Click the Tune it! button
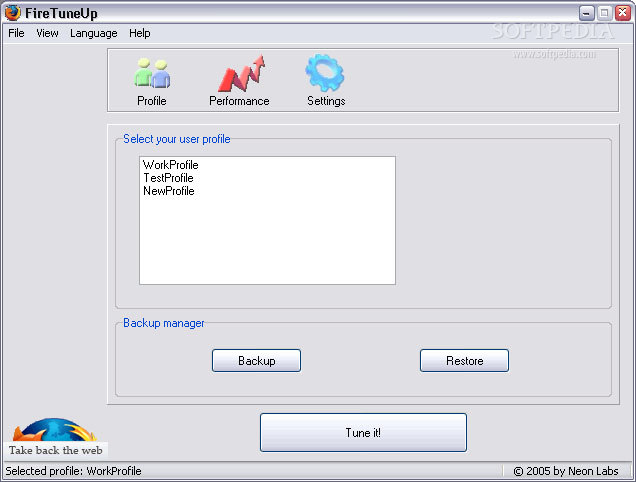This screenshot has width=636, height=482. (x=363, y=433)
